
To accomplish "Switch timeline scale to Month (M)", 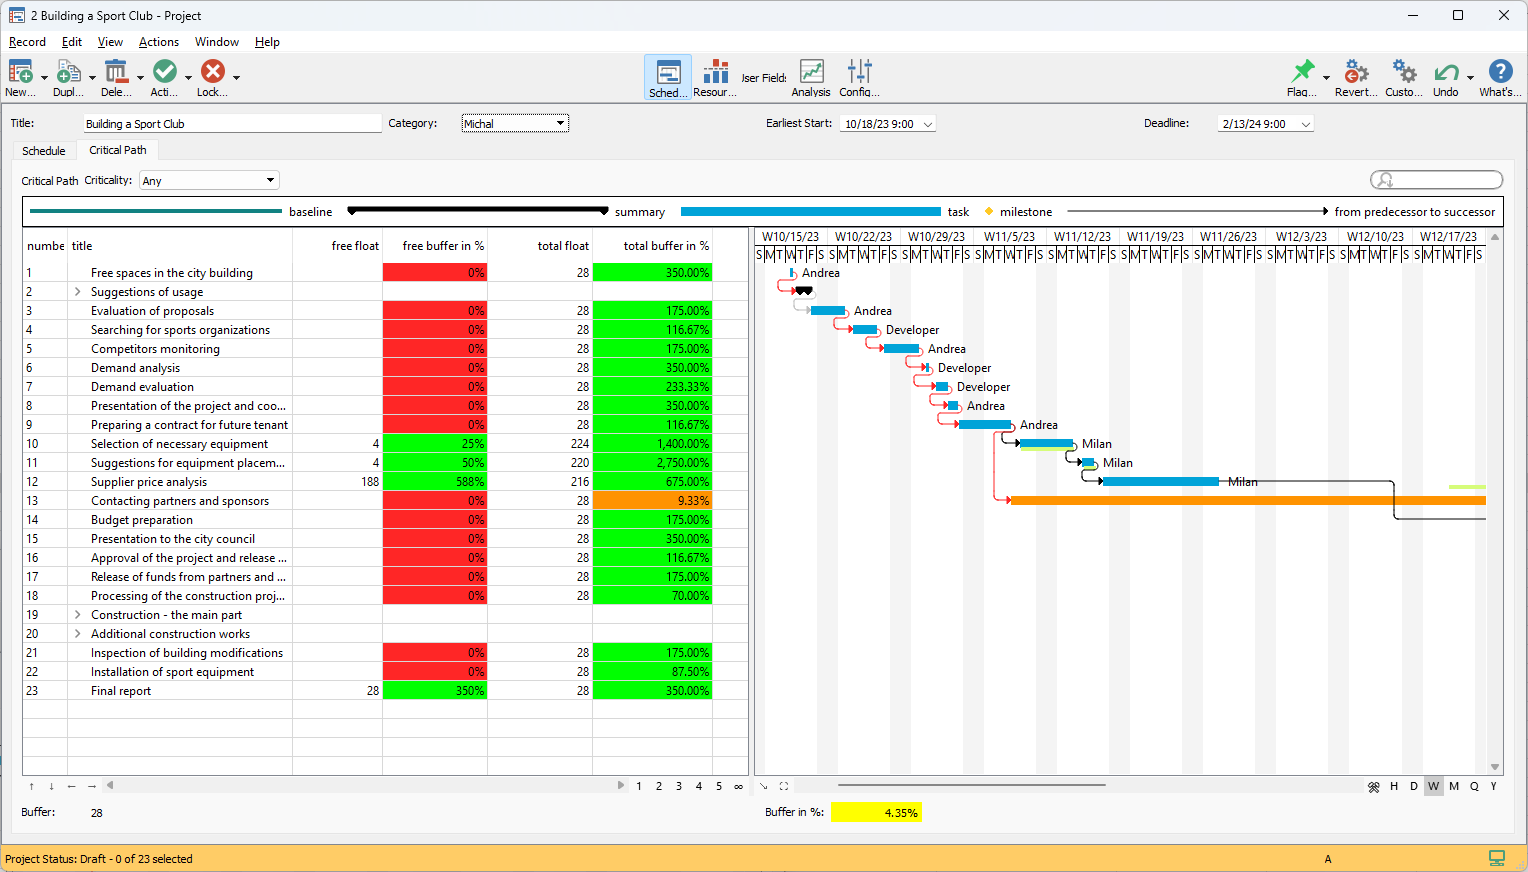I will coord(1454,786).
